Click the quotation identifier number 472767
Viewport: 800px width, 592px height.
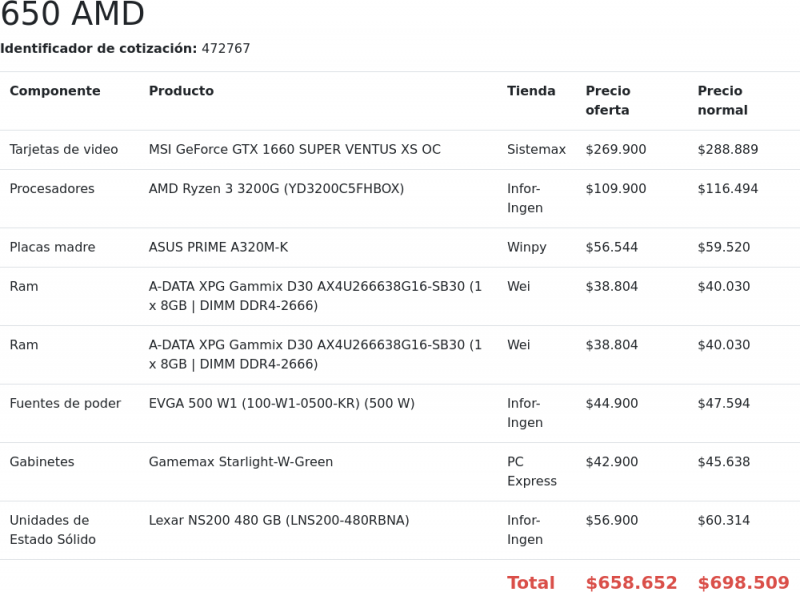point(226,49)
